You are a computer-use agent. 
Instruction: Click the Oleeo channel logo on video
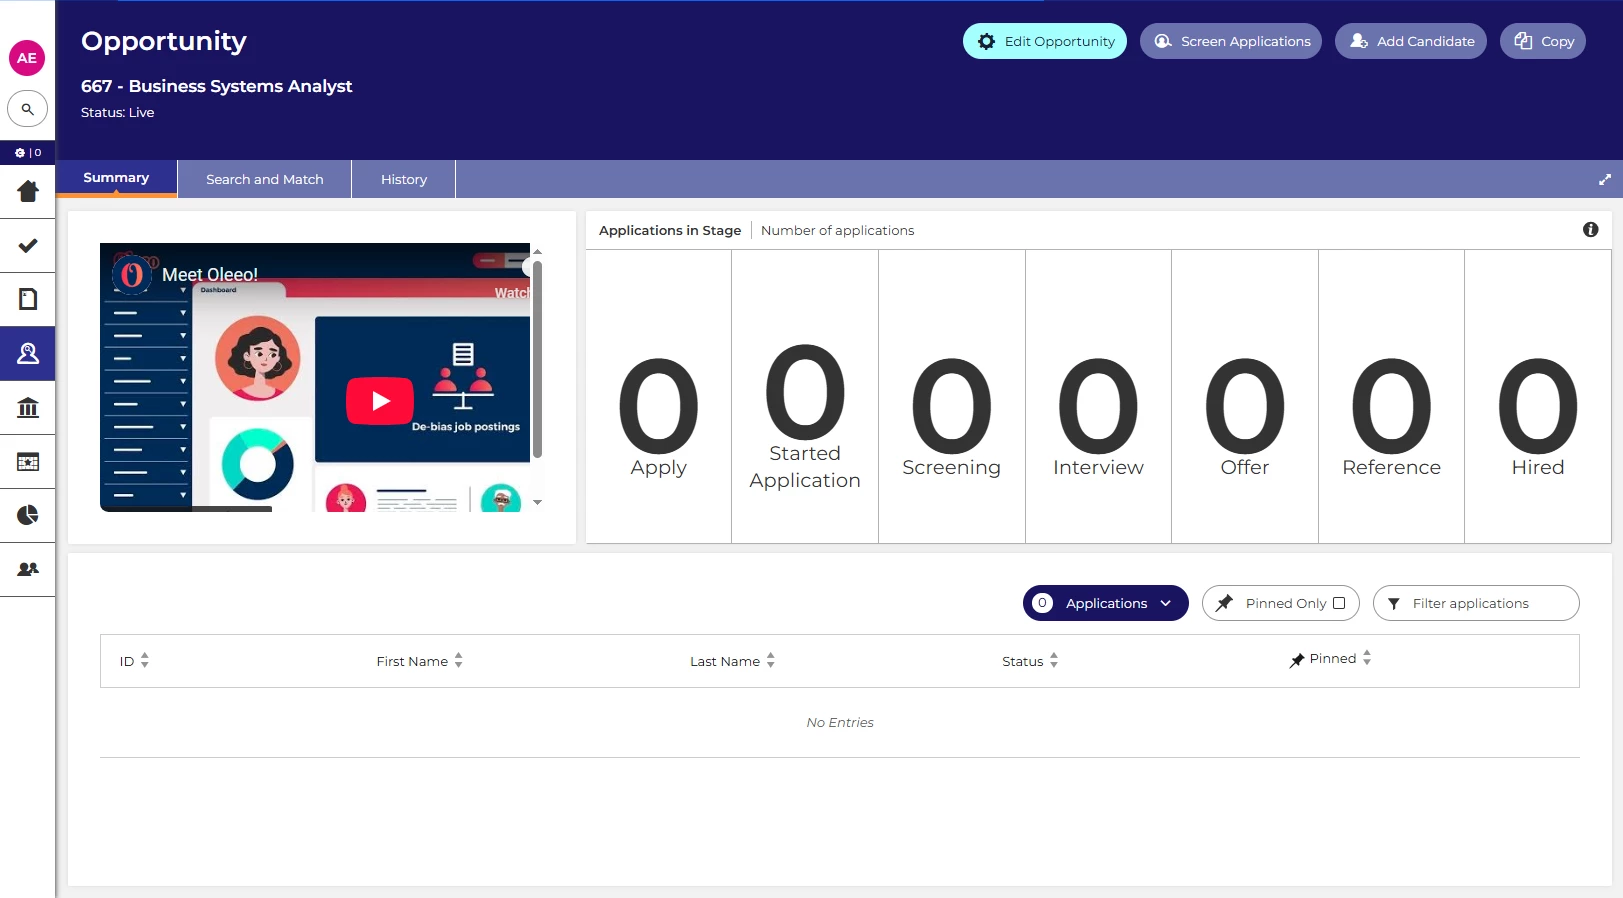point(132,273)
